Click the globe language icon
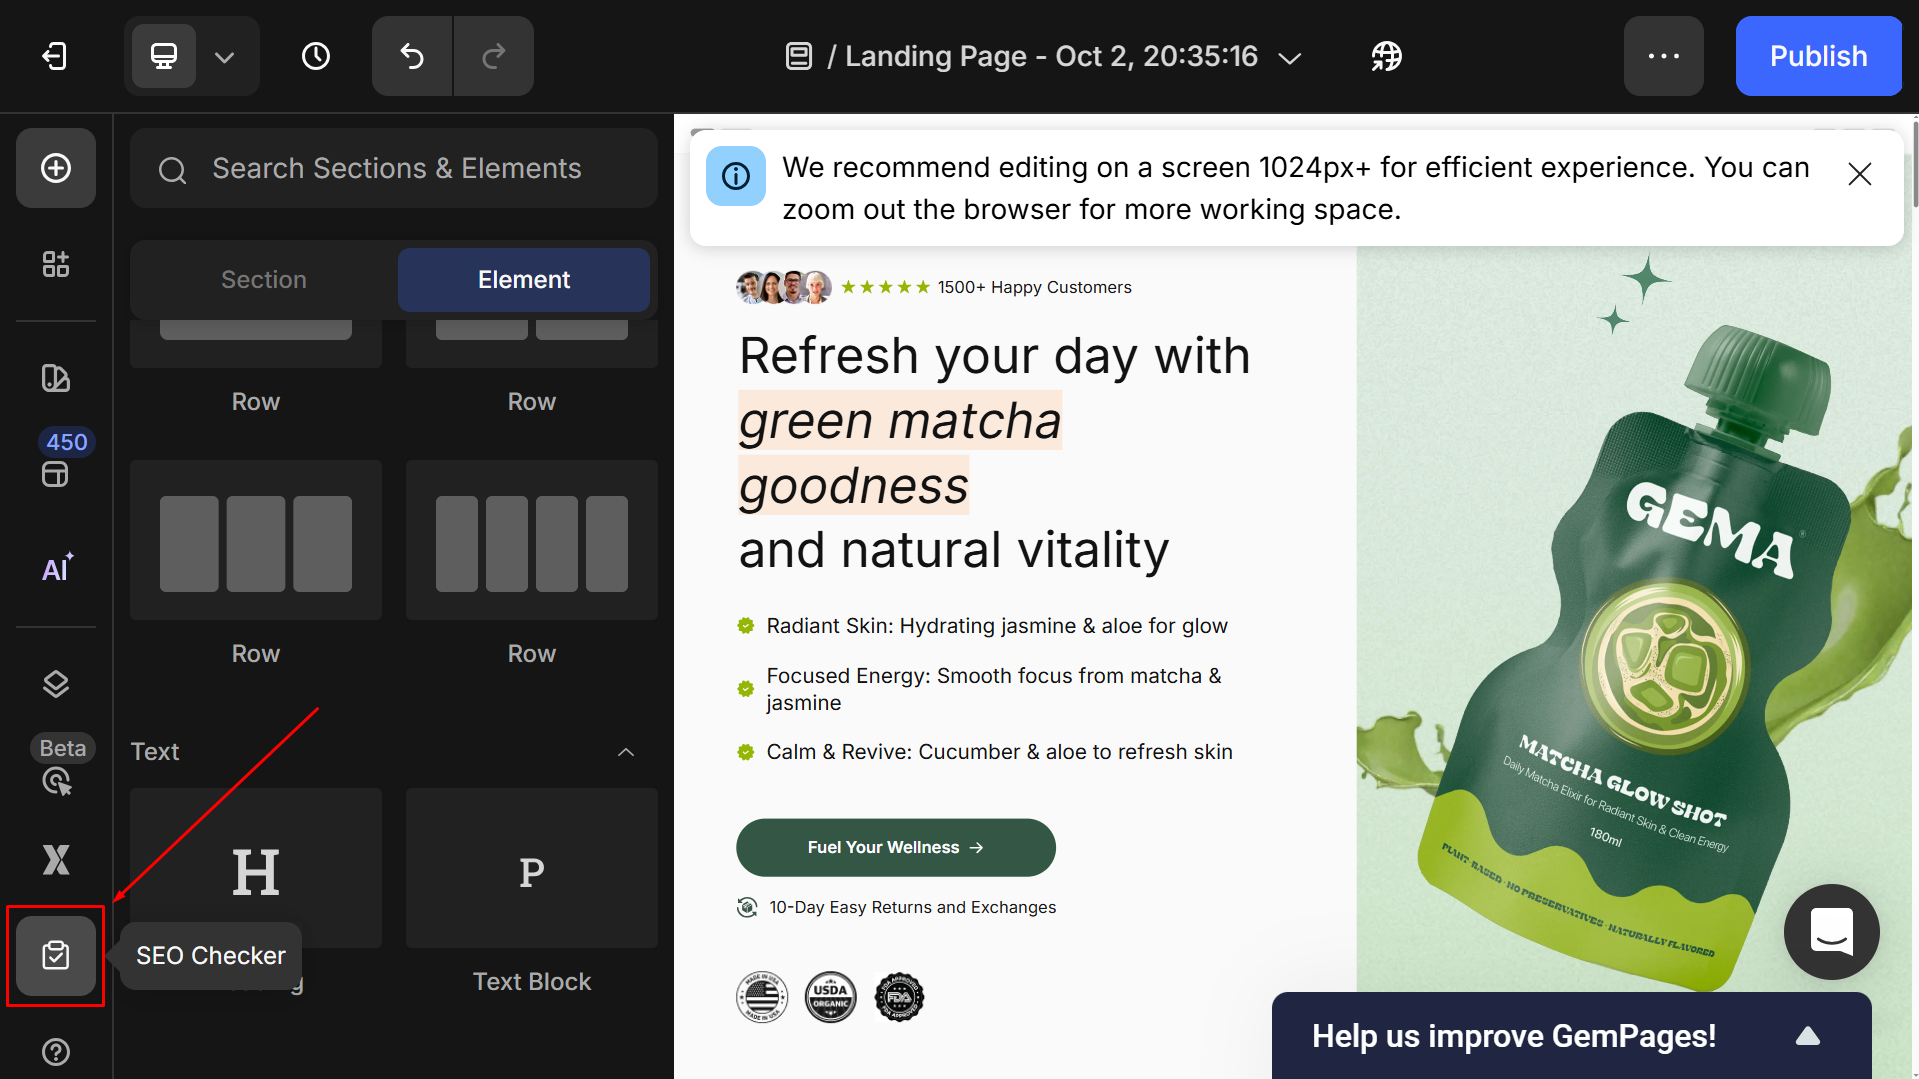 click(1386, 56)
